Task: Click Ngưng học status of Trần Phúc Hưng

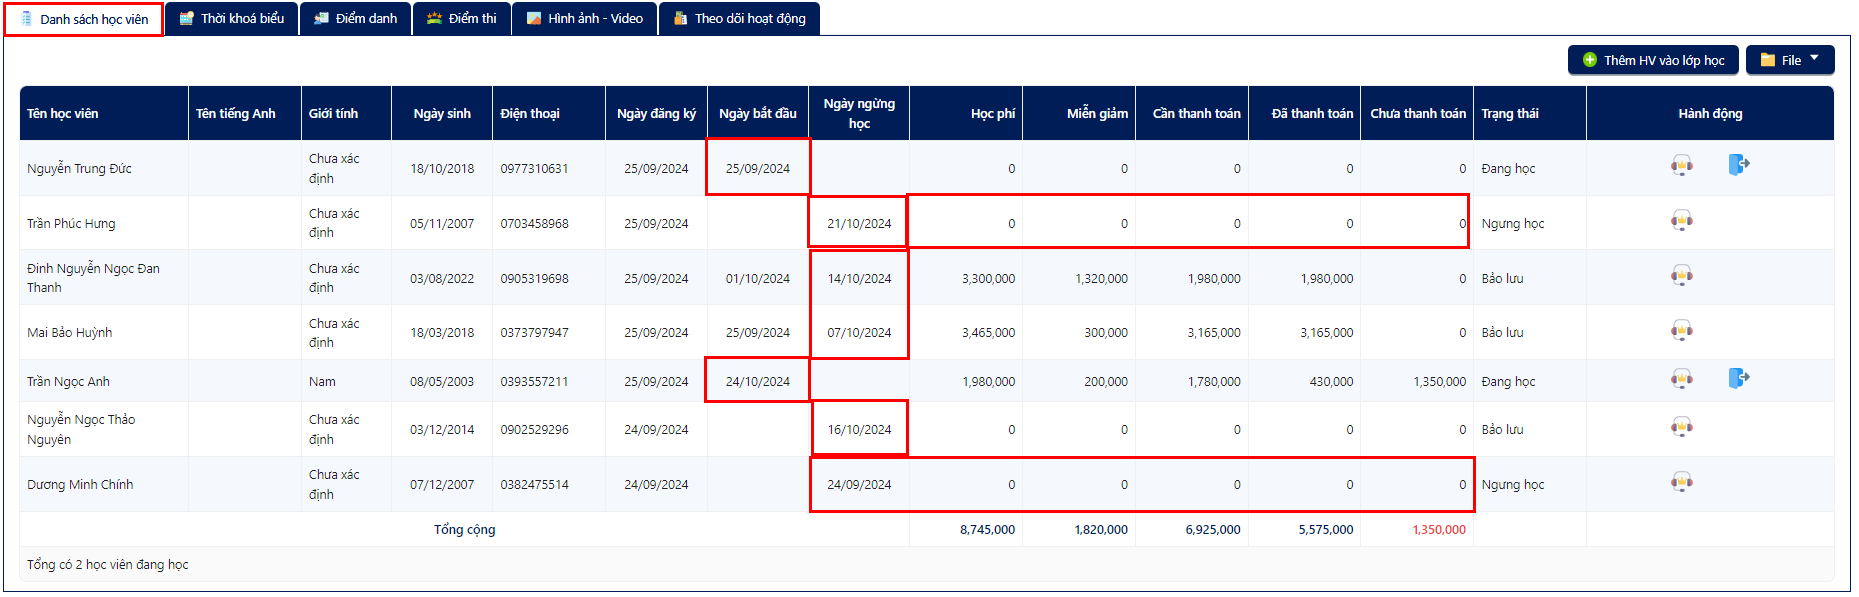Action: [x=1512, y=223]
